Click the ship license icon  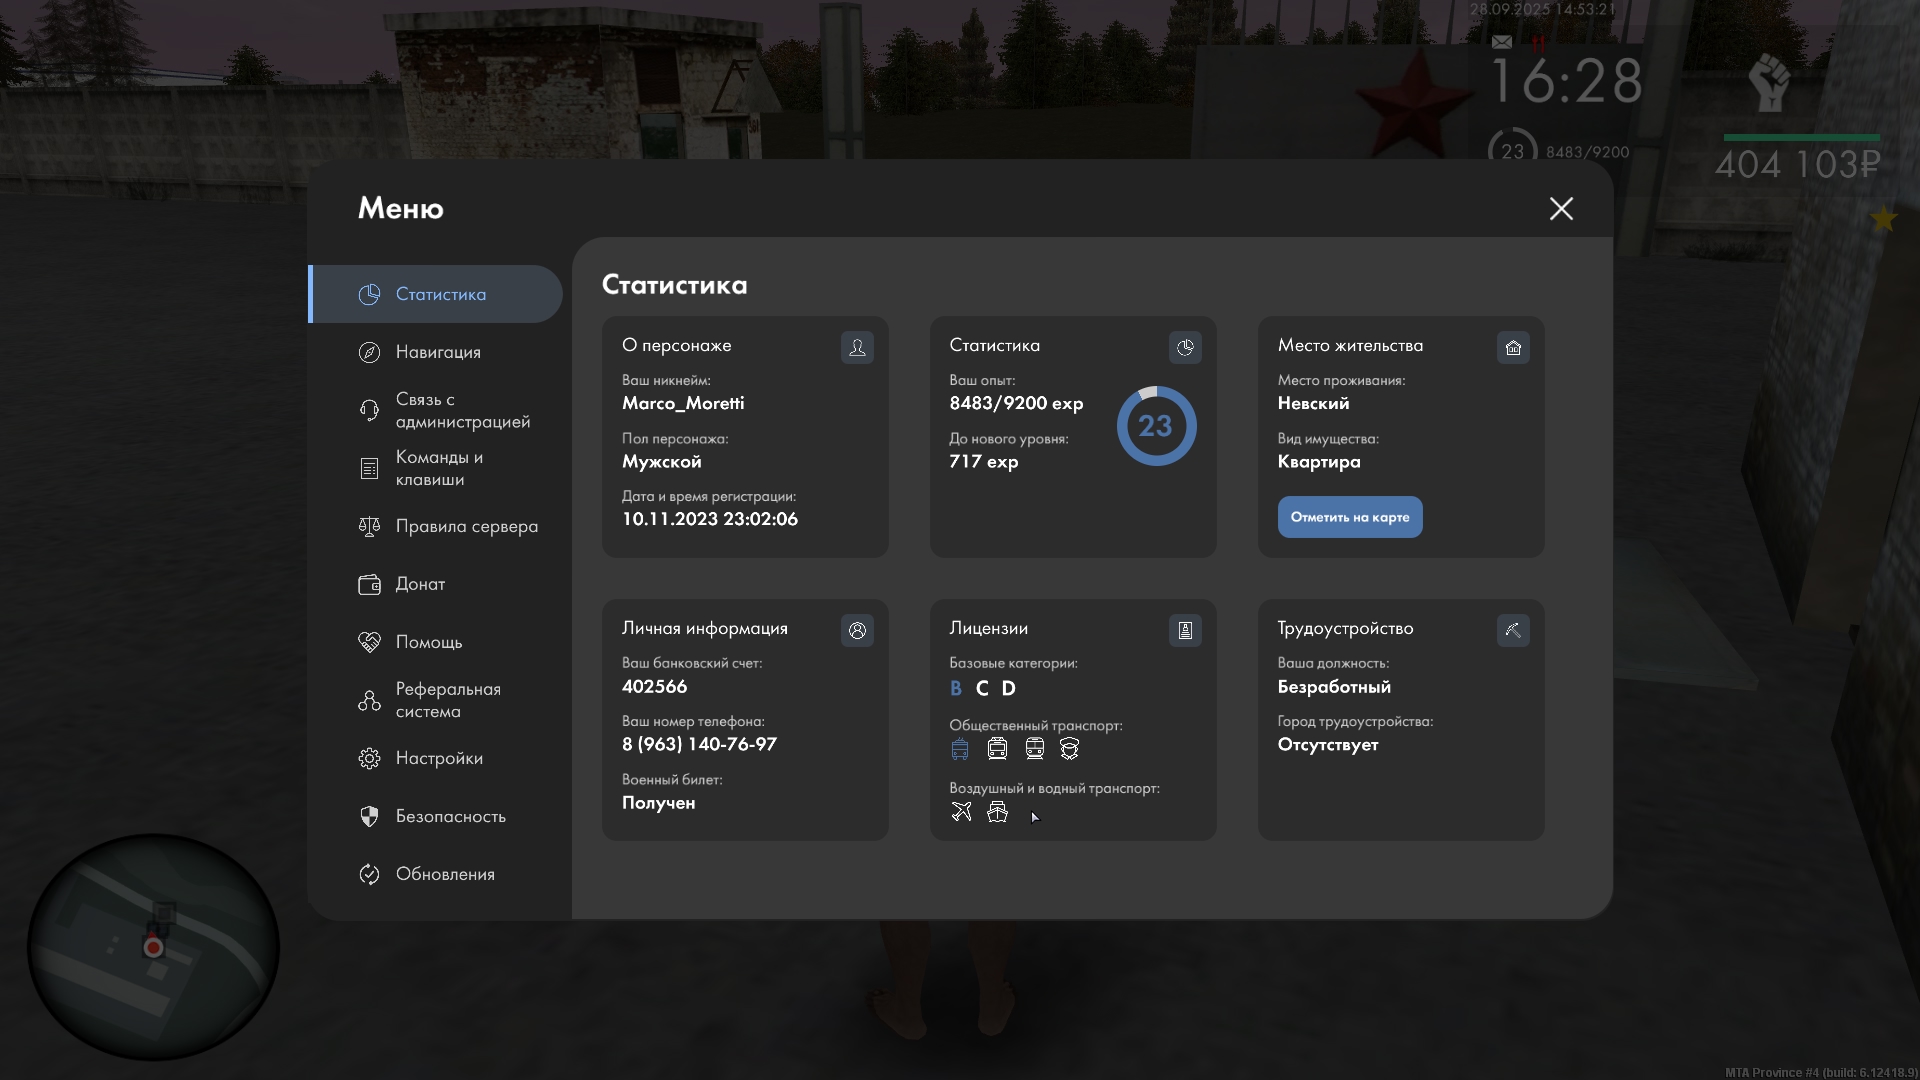pyautogui.click(x=997, y=812)
